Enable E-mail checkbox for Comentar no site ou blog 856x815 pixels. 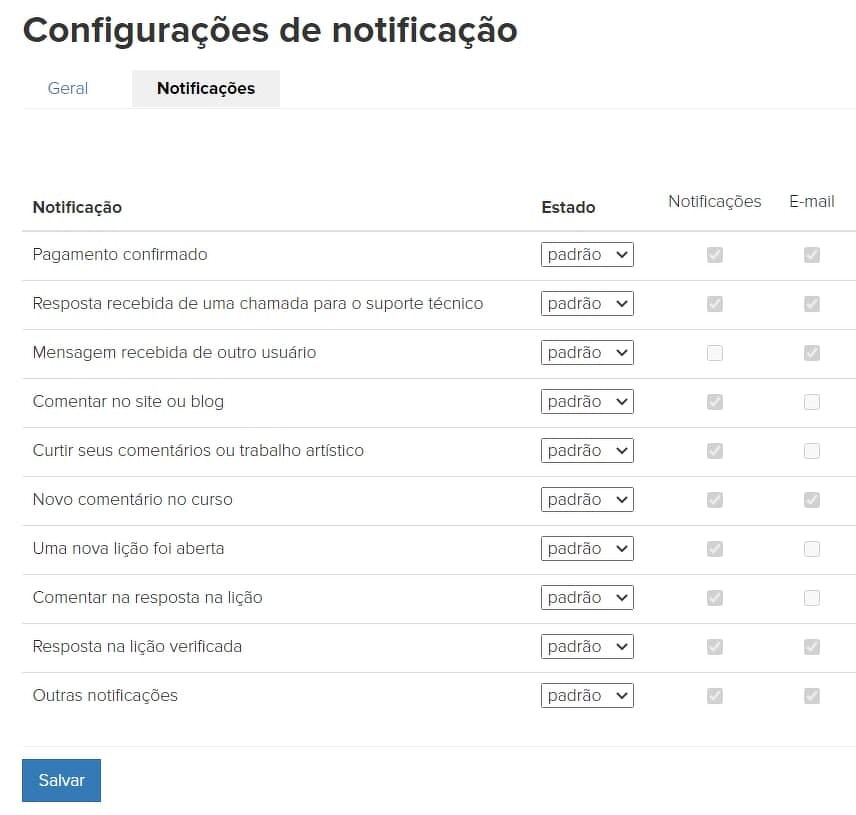[812, 402]
